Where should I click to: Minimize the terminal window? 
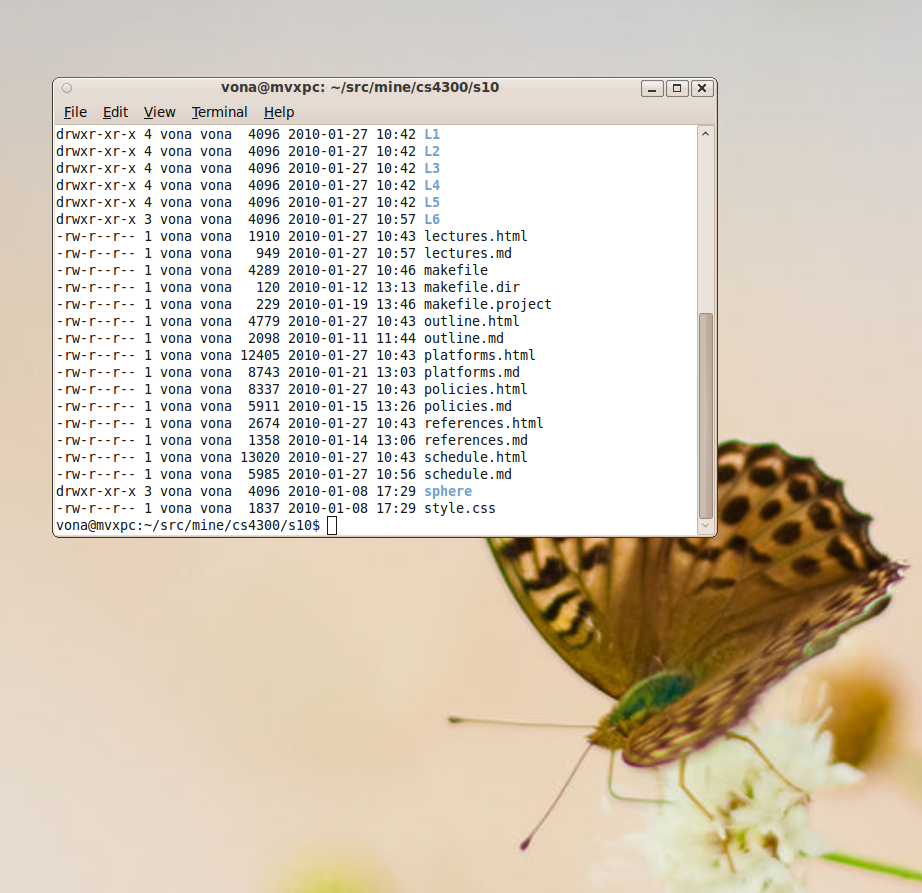(653, 88)
